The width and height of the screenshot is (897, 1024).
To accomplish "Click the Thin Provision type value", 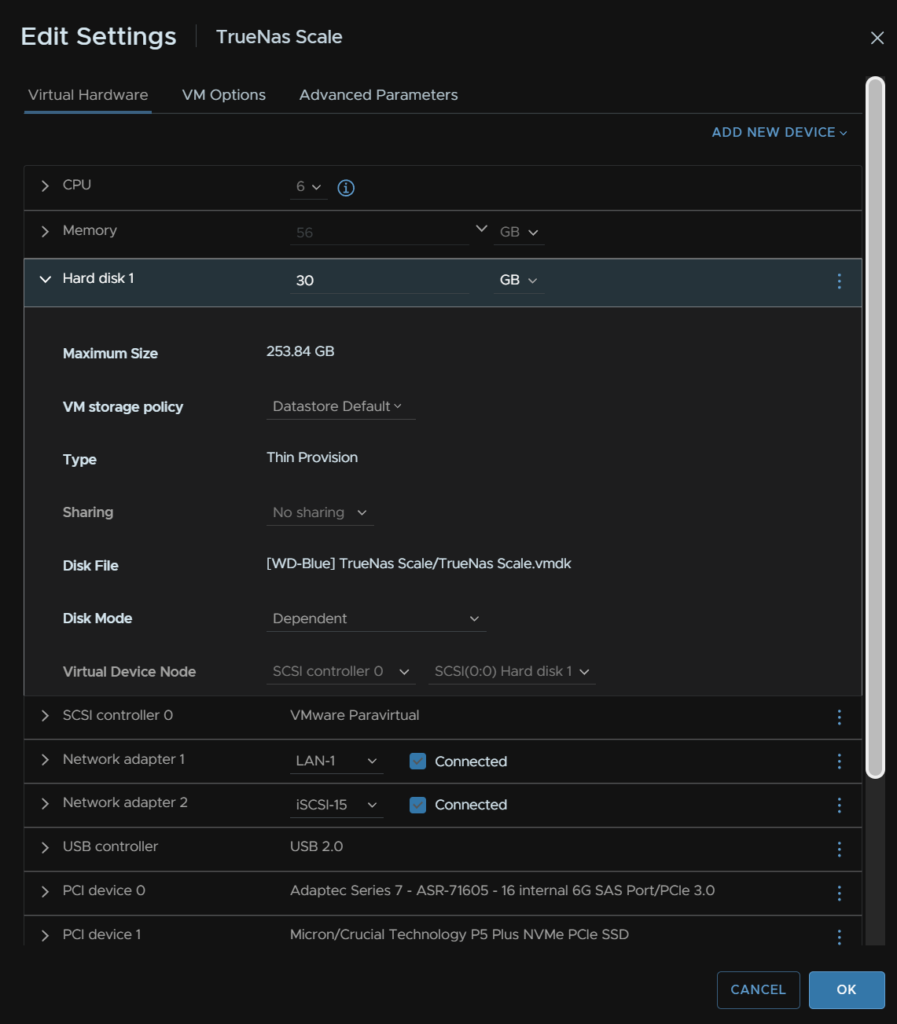I will (x=312, y=457).
